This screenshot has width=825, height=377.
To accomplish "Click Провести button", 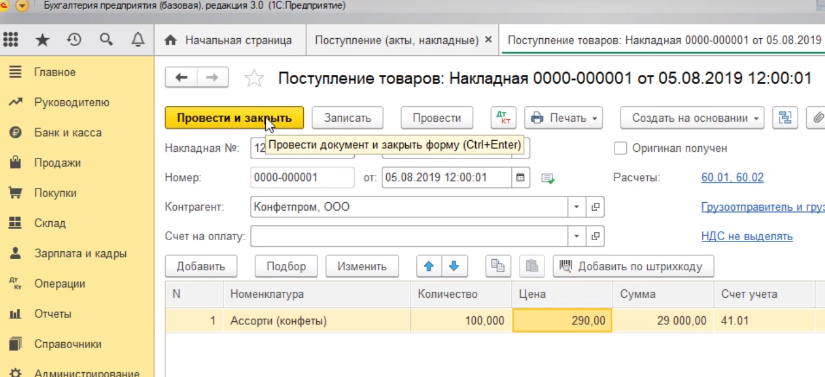I will (x=437, y=118).
